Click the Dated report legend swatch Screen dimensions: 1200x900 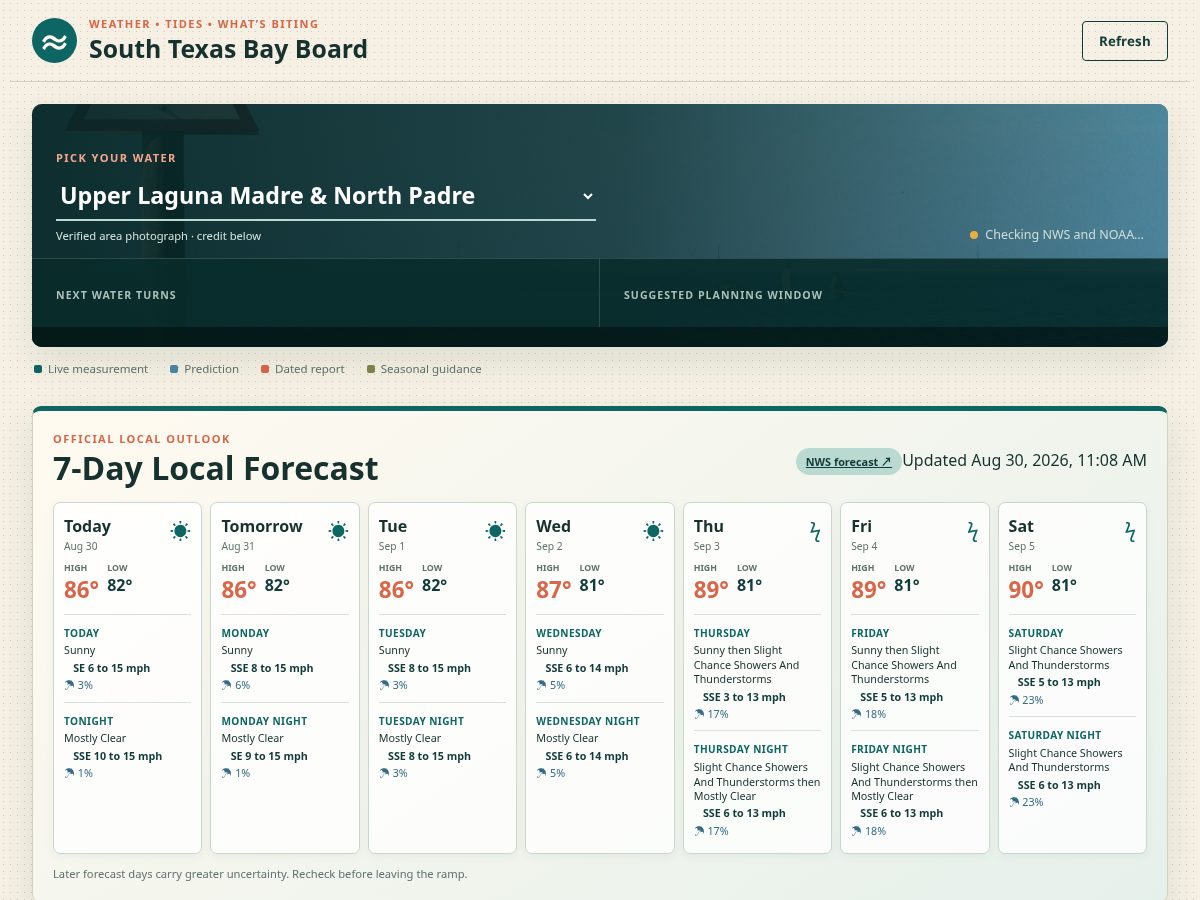[x=265, y=369]
